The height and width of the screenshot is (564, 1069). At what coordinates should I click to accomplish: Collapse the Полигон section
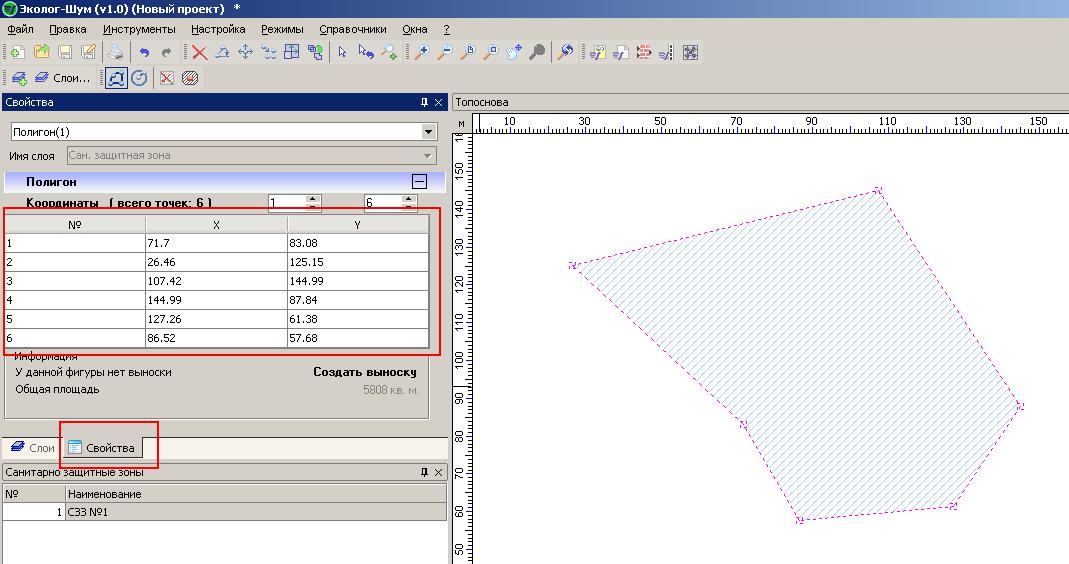(x=419, y=182)
